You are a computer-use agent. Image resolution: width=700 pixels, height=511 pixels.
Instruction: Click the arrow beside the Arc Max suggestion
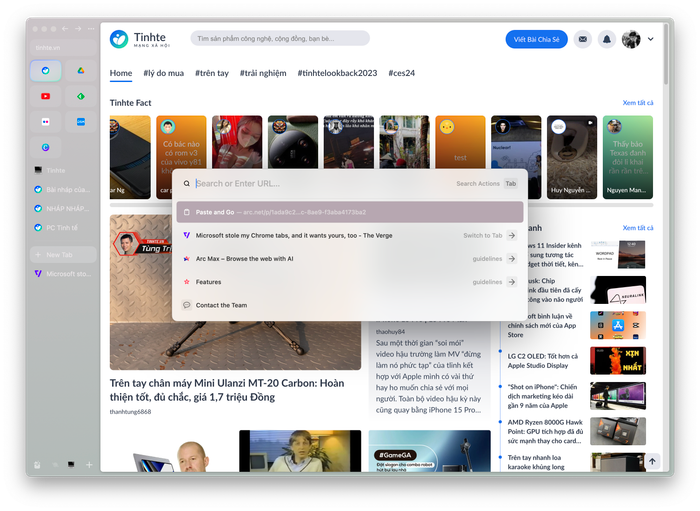[x=512, y=259]
